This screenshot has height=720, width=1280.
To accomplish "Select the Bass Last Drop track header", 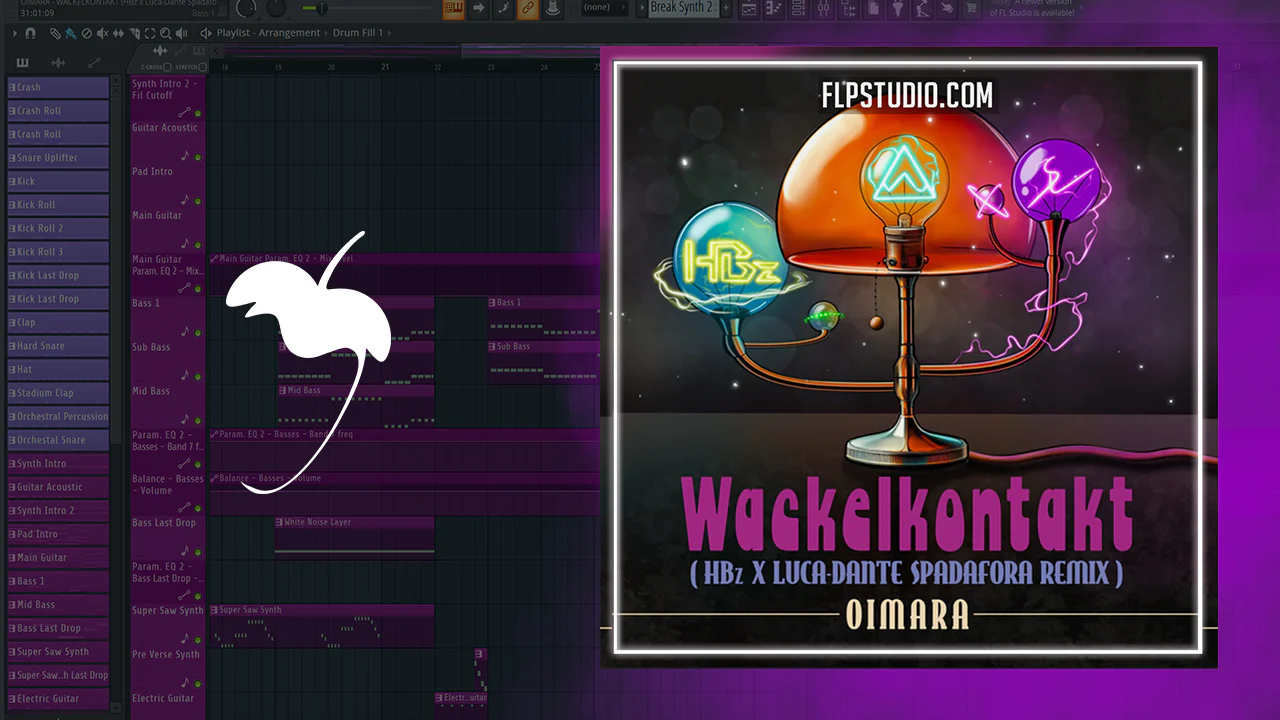I will 168,538.
